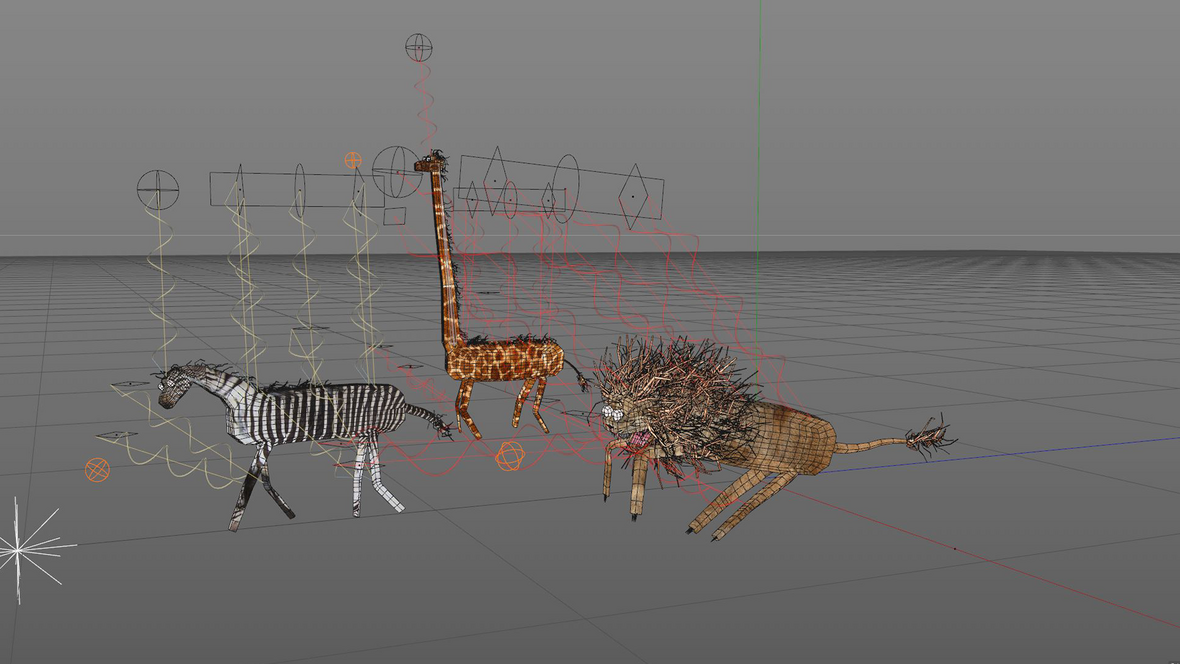Click the zebra's tail tip
This screenshot has height=664, width=1180.
tap(440, 427)
